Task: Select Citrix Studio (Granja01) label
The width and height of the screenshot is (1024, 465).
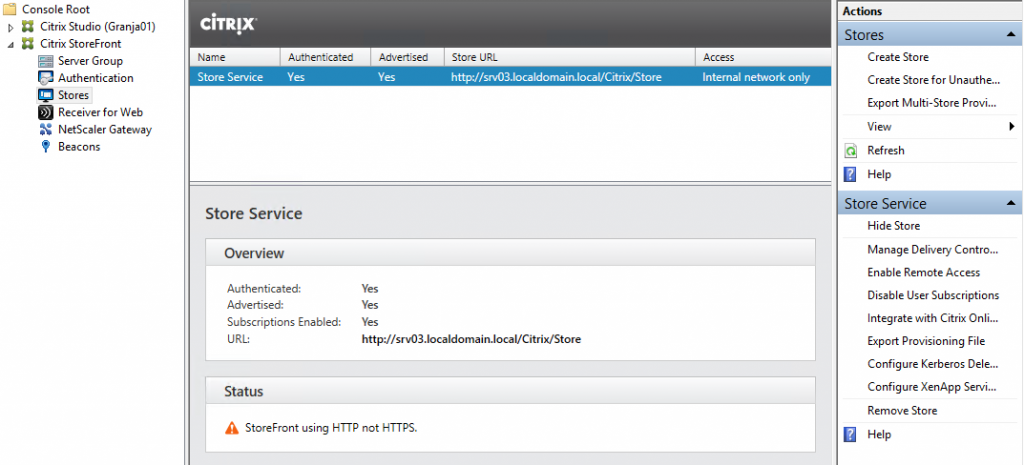Action: [98, 27]
